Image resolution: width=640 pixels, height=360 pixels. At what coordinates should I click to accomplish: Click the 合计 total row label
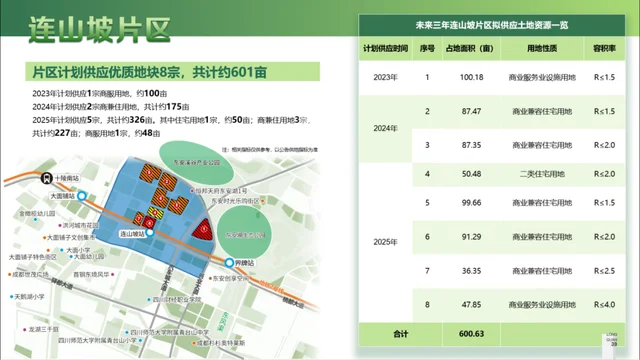pos(400,334)
